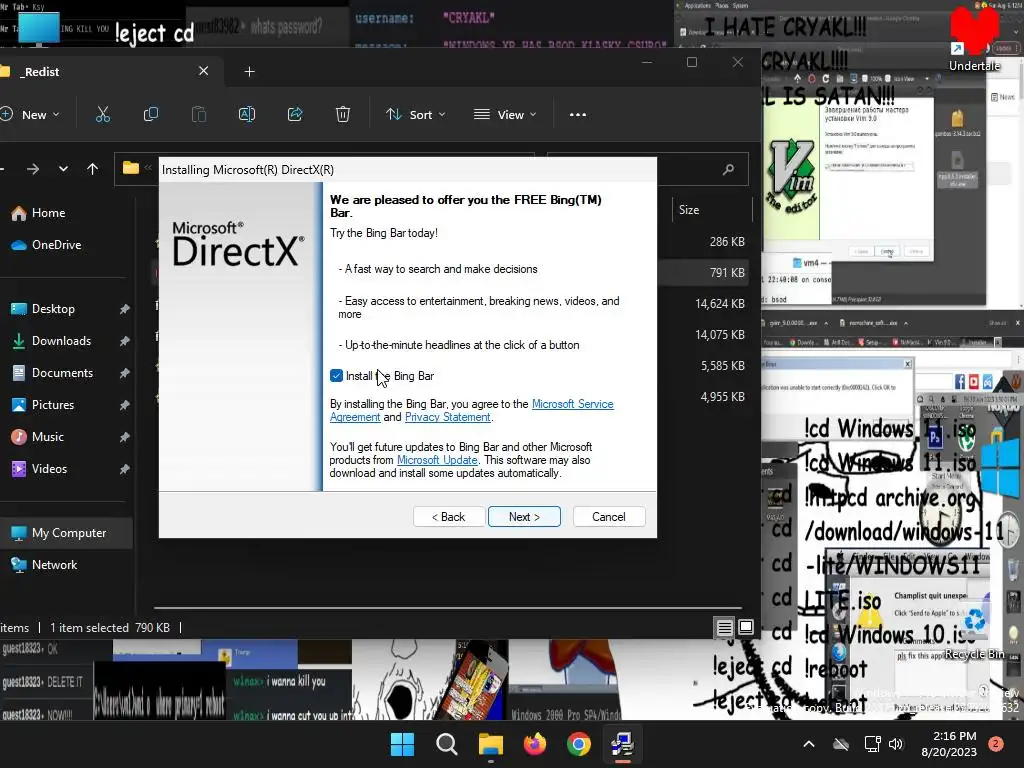Open the View dropdown
1024x768 pixels.
505,114
